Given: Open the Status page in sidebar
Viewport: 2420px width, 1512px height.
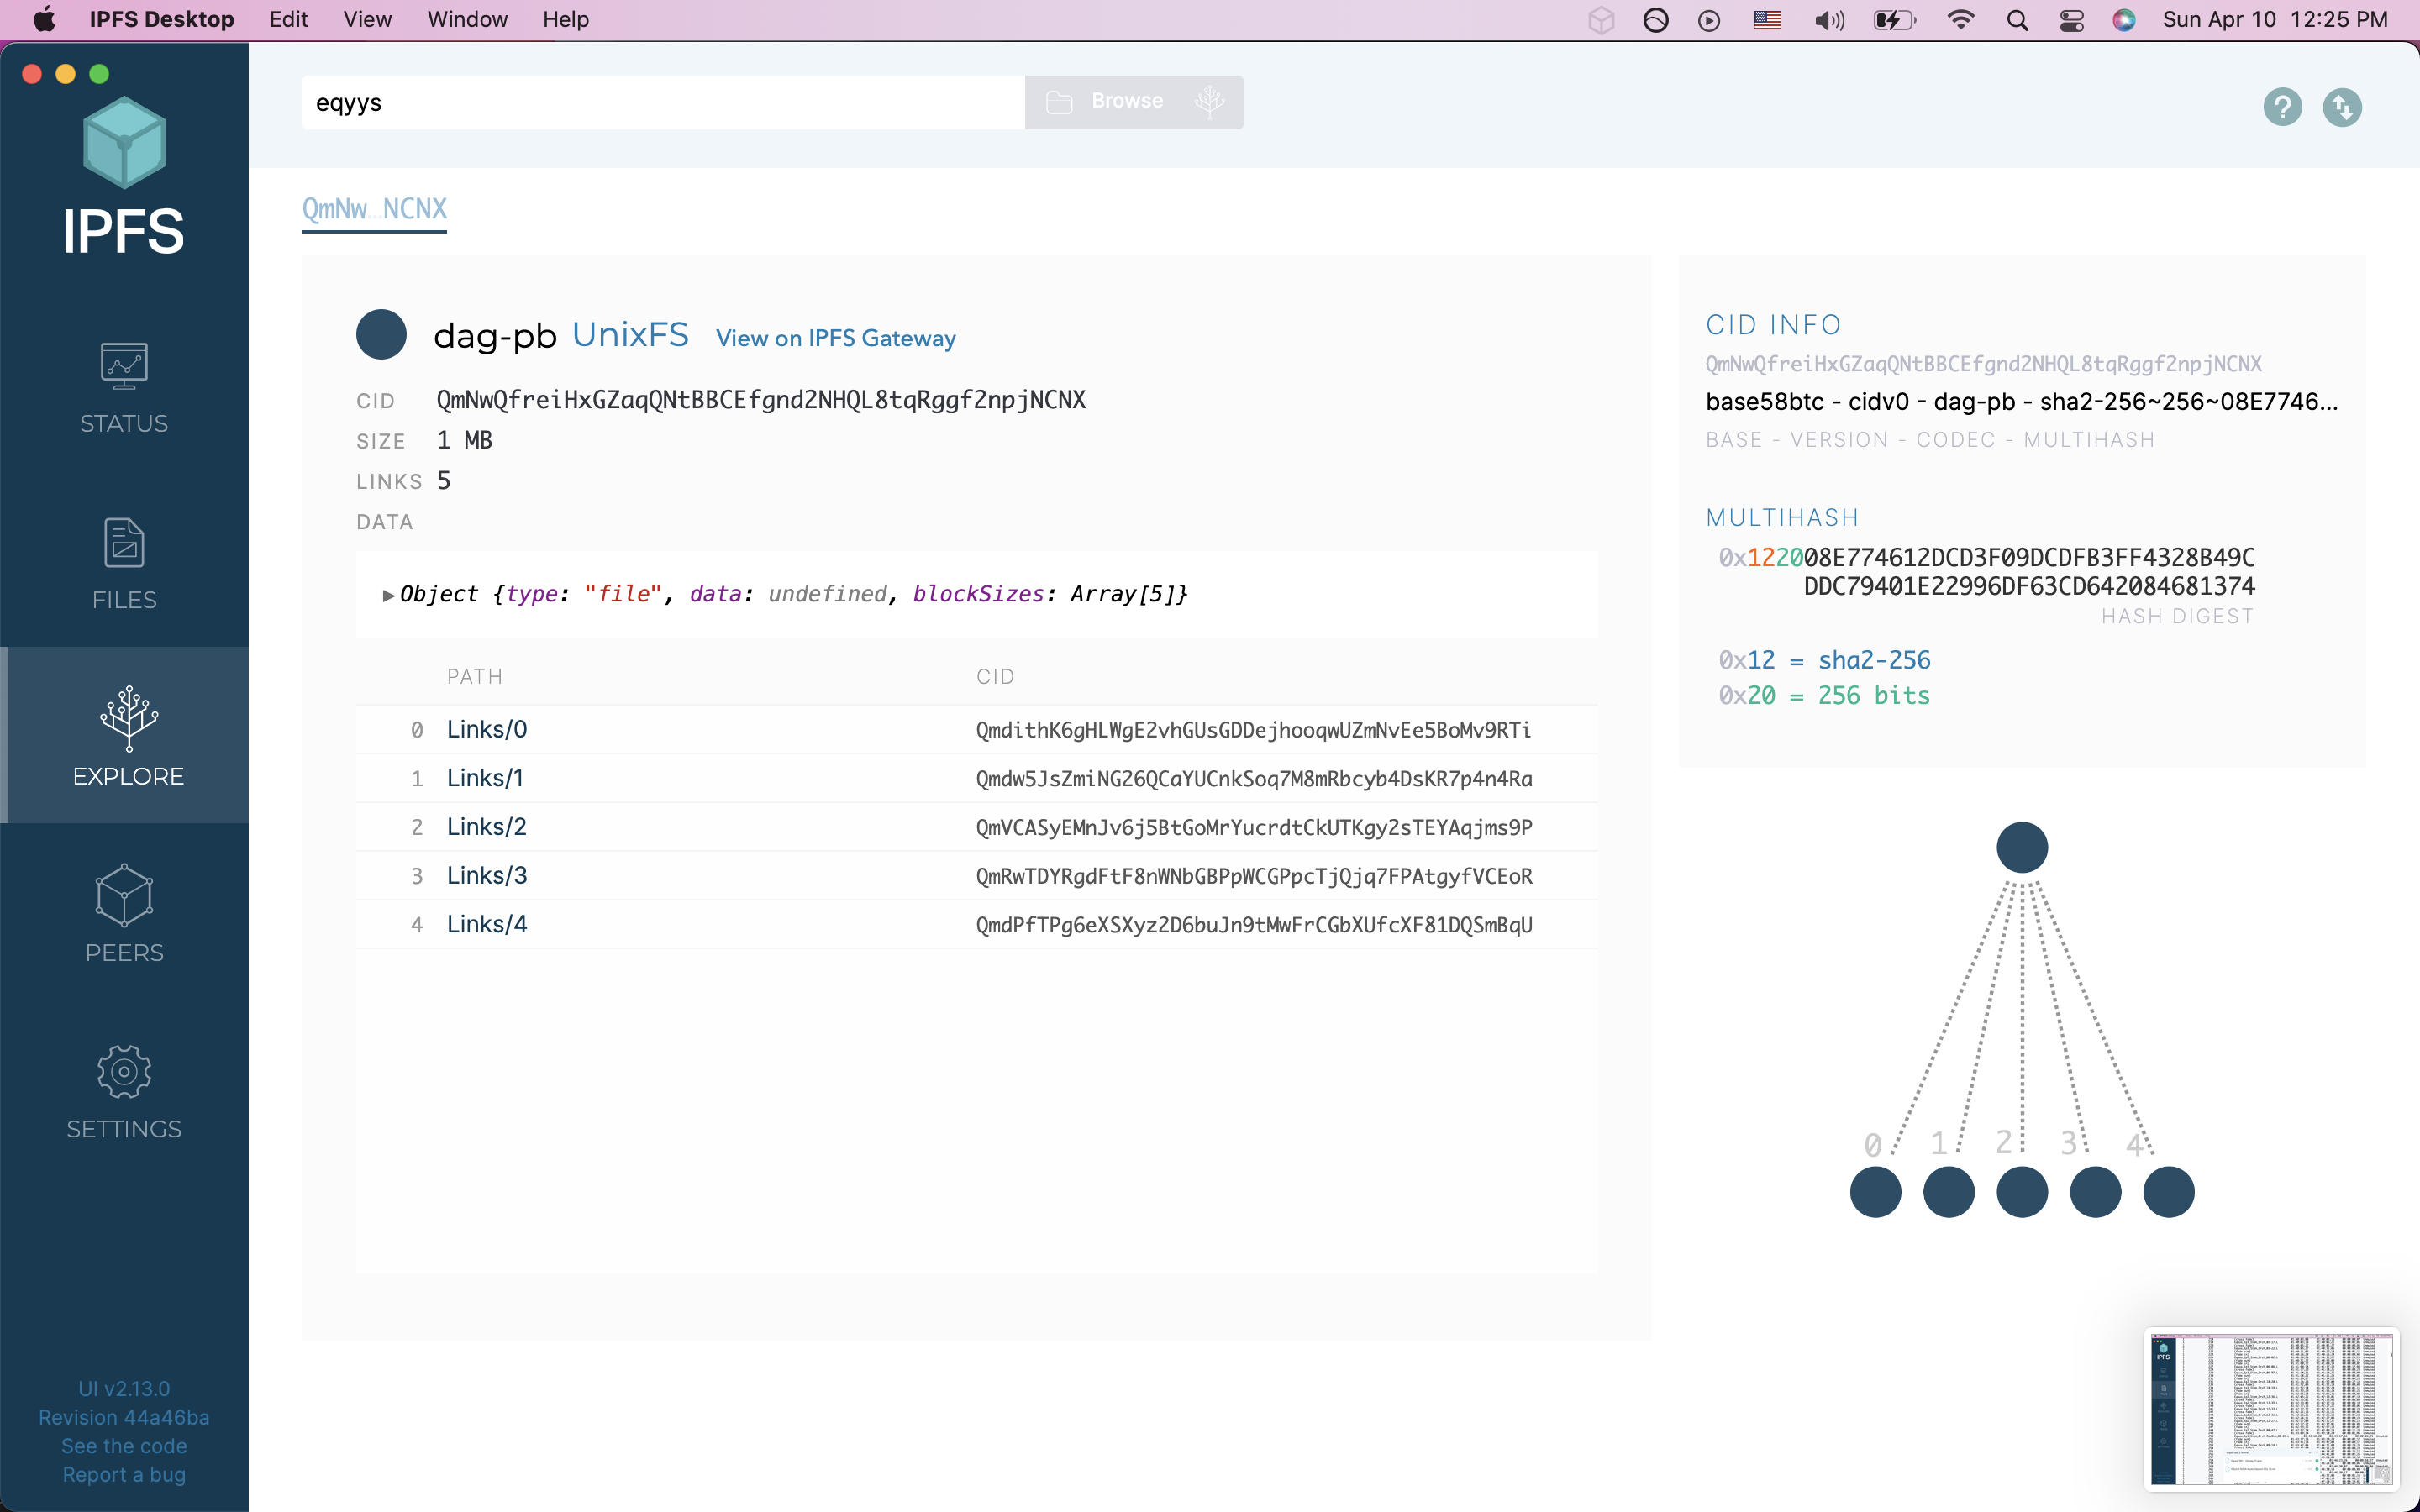Looking at the screenshot, I should coord(124,388).
